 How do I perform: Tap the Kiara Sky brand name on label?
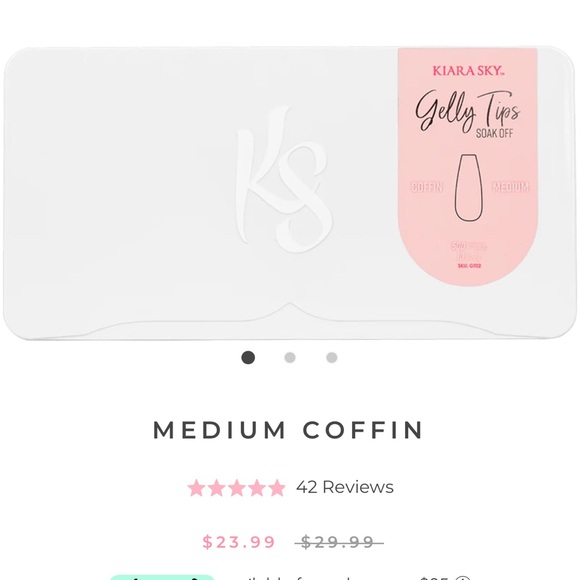tap(469, 71)
